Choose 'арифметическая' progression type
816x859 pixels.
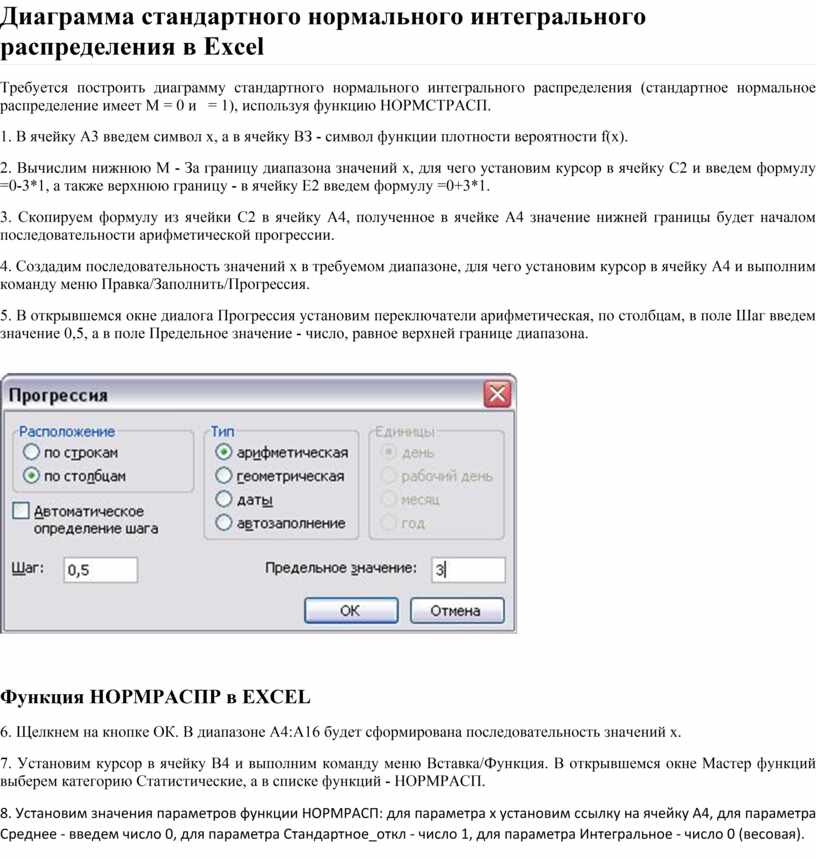point(223,453)
